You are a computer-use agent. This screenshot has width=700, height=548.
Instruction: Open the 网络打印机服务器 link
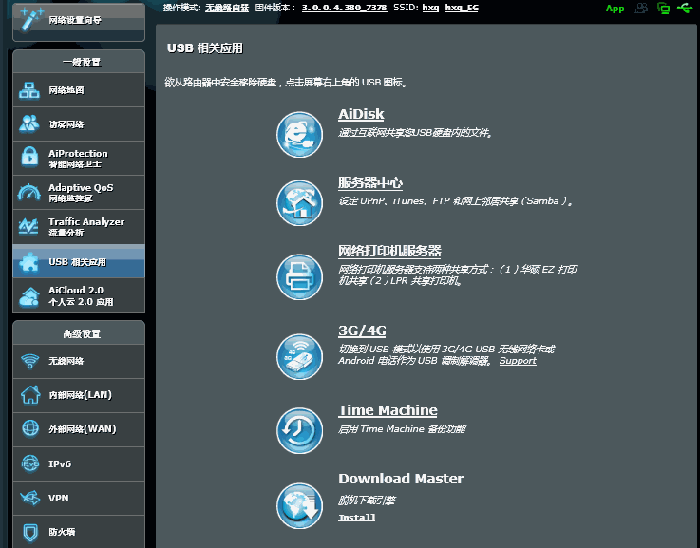(x=390, y=251)
